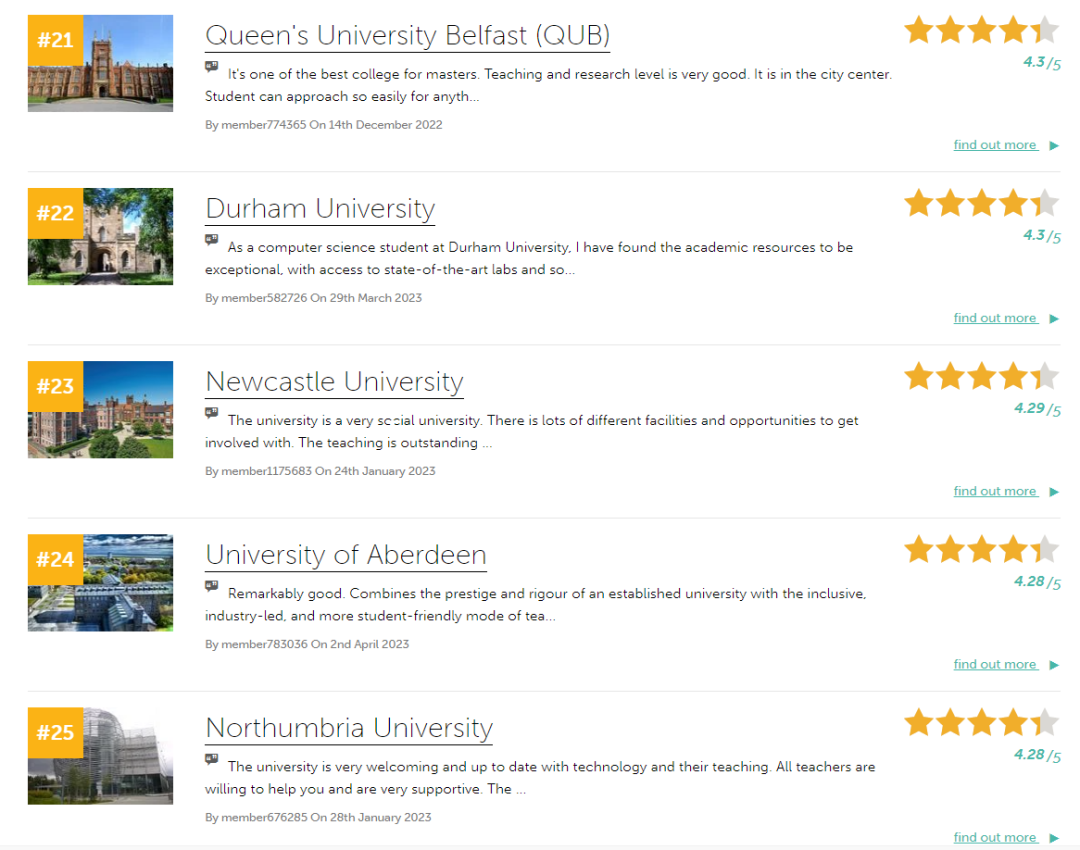Click the comment icon beside University of Aberdeen text

click(211, 587)
